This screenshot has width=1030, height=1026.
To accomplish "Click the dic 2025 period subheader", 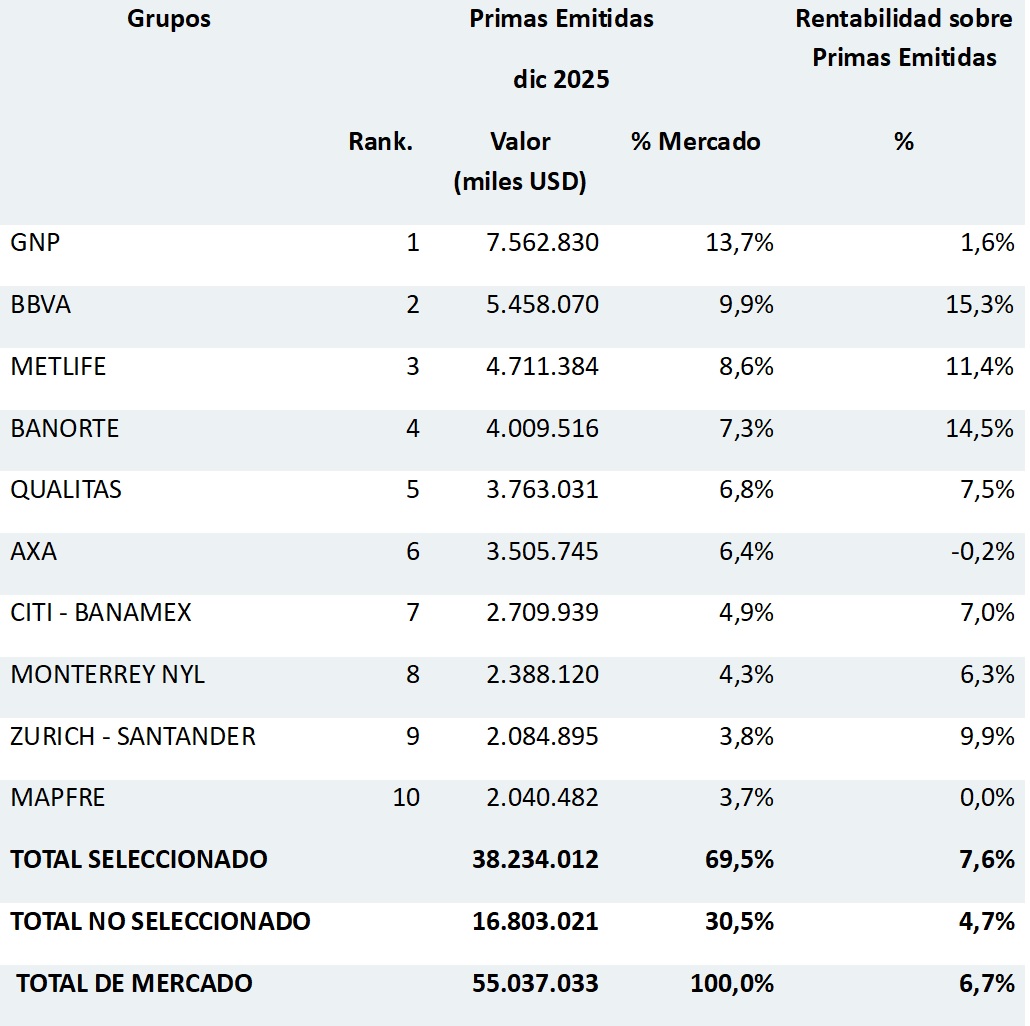I will [x=561, y=80].
